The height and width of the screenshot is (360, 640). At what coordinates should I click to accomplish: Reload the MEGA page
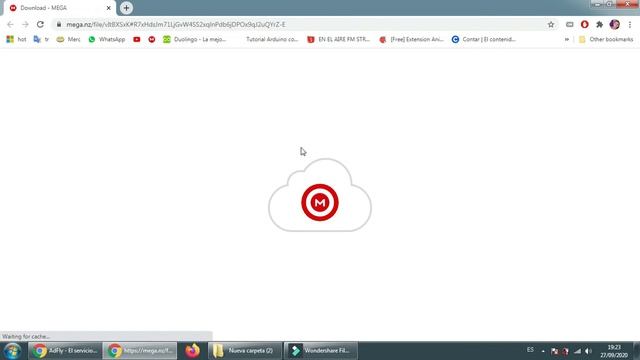40,24
